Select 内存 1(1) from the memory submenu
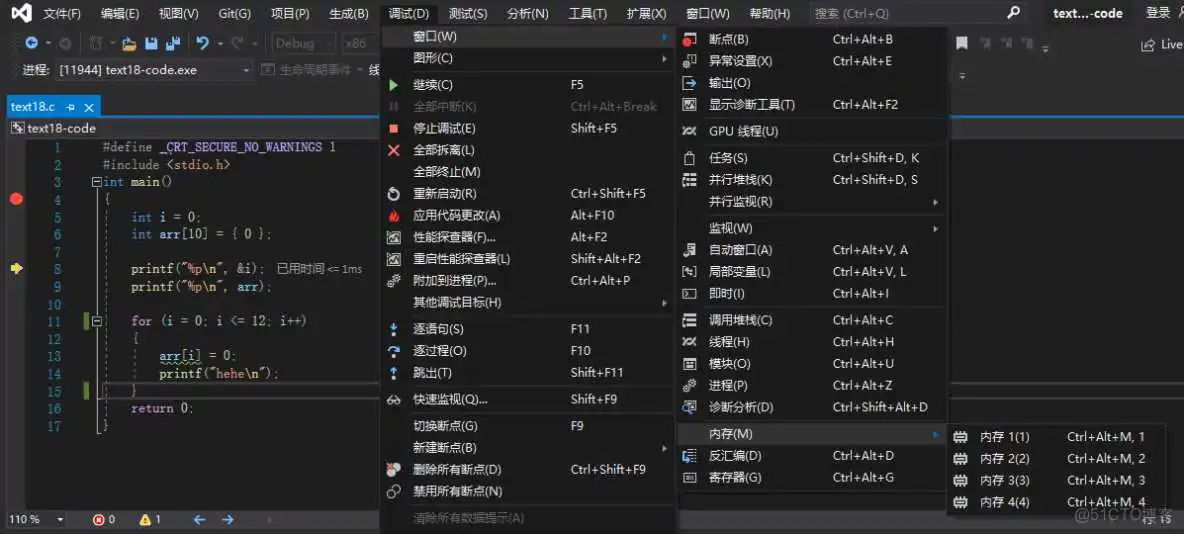Image resolution: width=1184 pixels, height=534 pixels. [1004, 437]
